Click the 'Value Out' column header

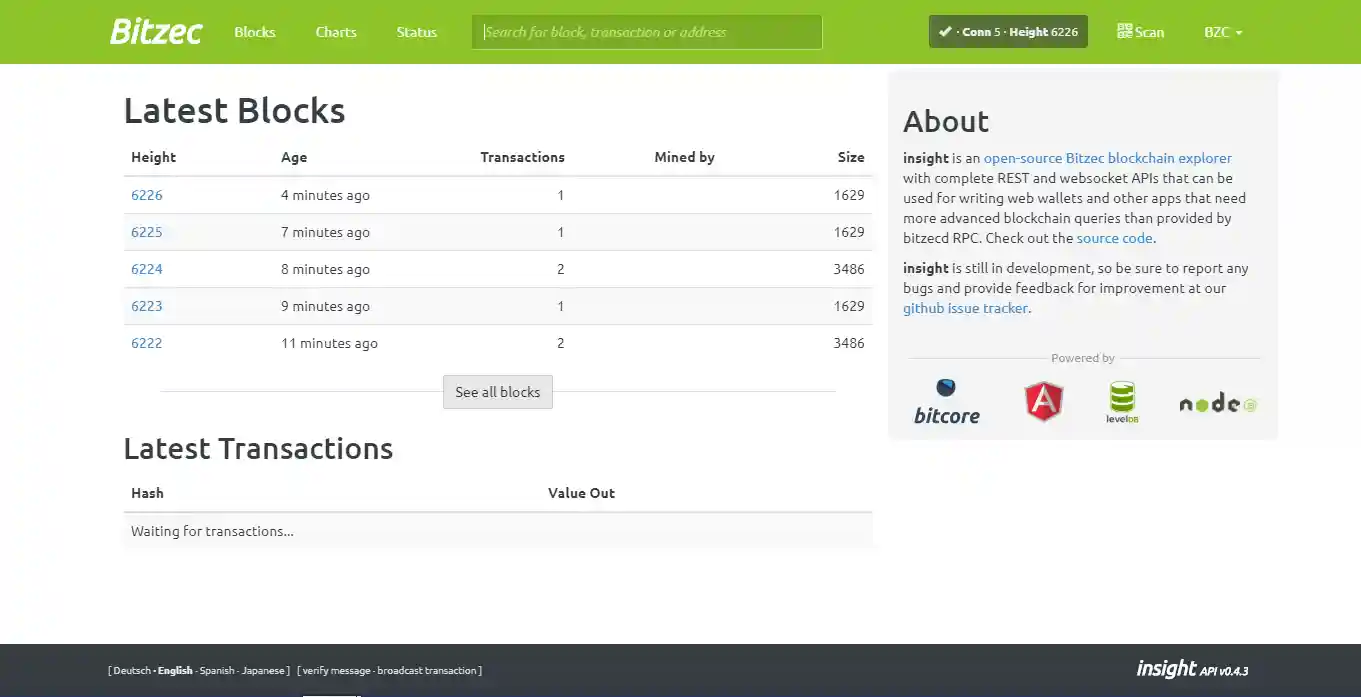coord(581,493)
